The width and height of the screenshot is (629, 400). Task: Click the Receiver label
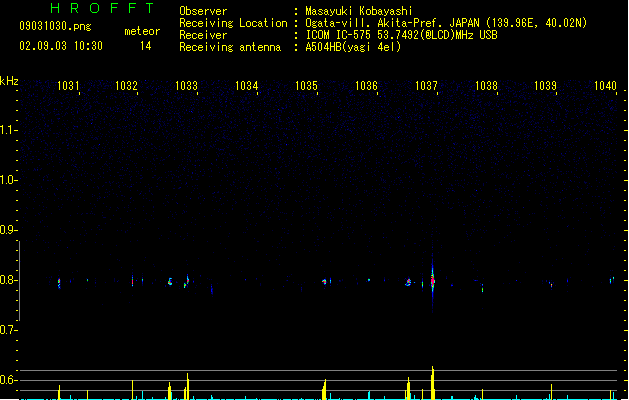203,35
